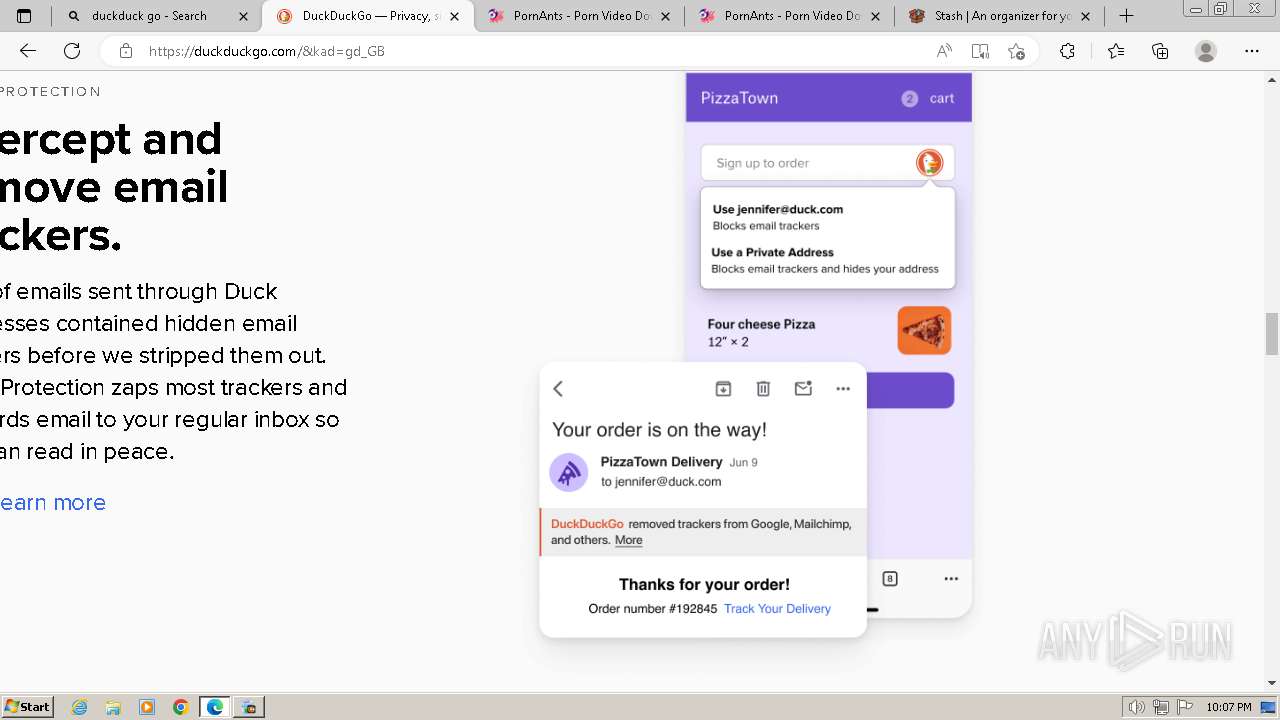Open the media player taskbar icon
1280x720 pixels.
click(147, 707)
